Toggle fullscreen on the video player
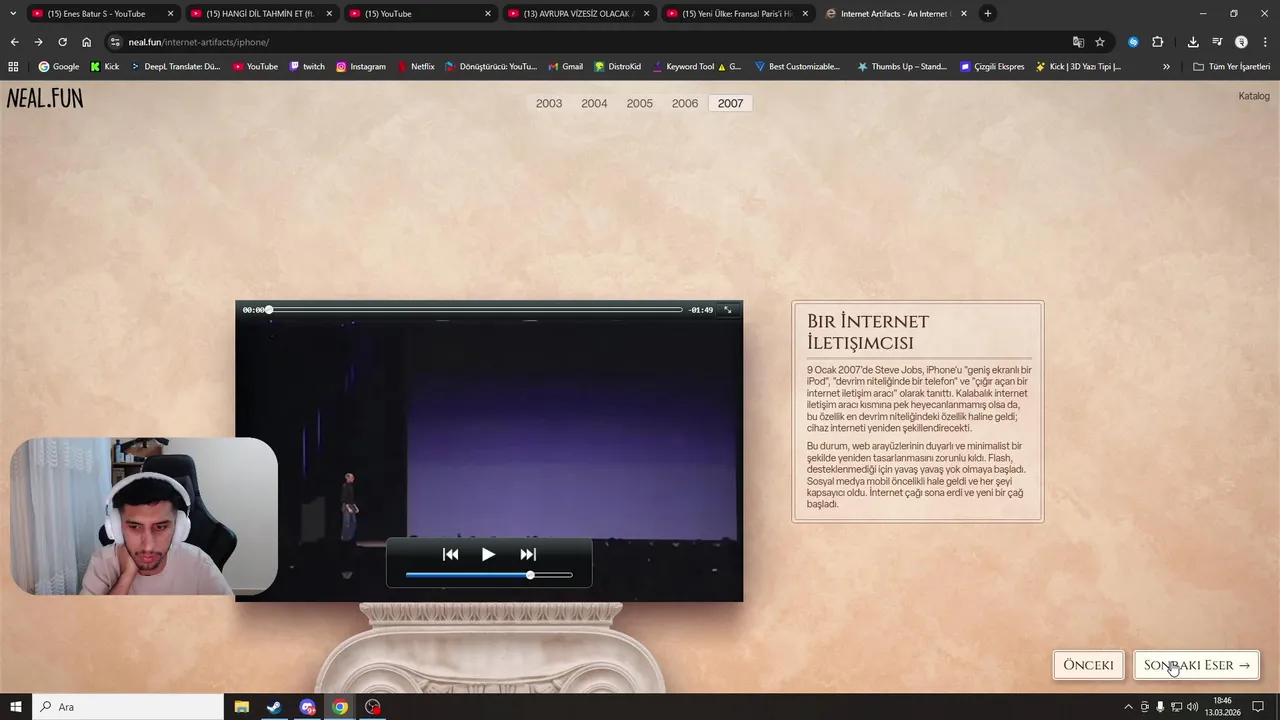 click(x=728, y=310)
